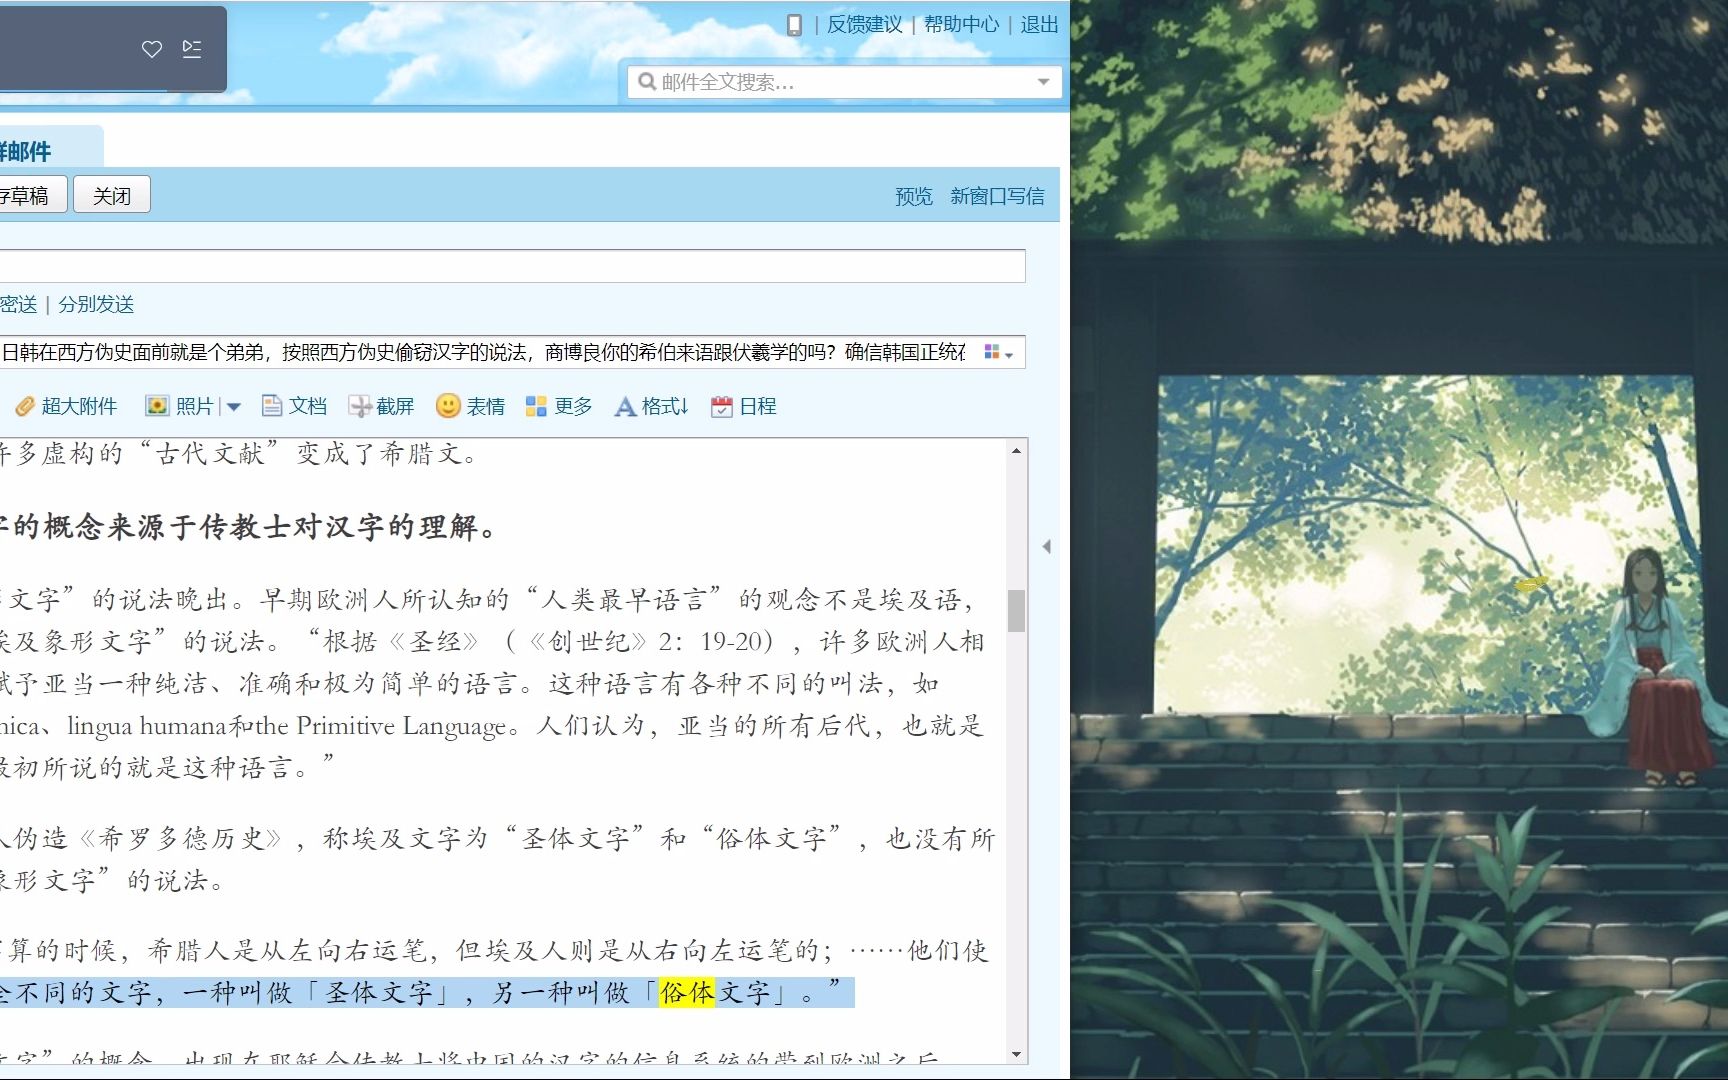Image resolution: width=1728 pixels, height=1080 pixels.
Task: Click the 文档 document icon
Action: click(x=271, y=406)
